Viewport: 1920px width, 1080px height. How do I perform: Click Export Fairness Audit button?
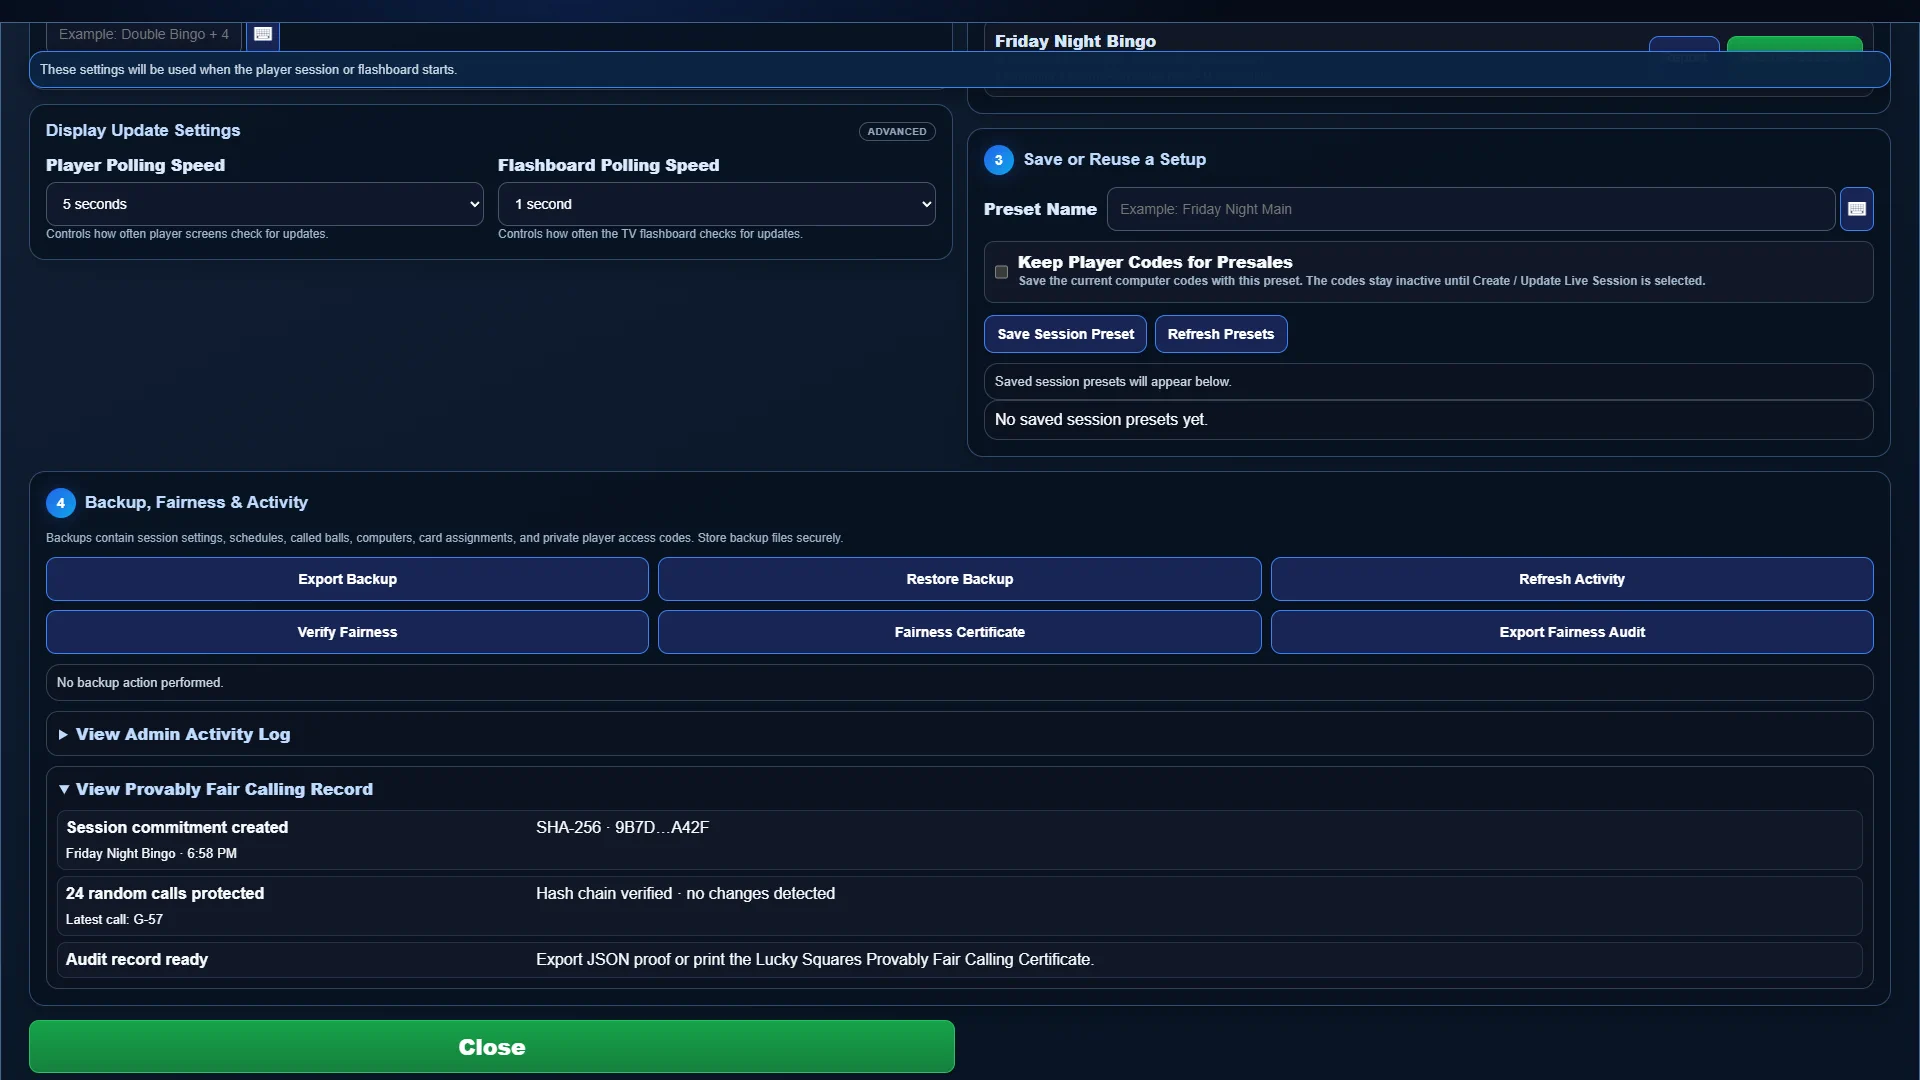pyautogui.click(x=1571, y=632)
